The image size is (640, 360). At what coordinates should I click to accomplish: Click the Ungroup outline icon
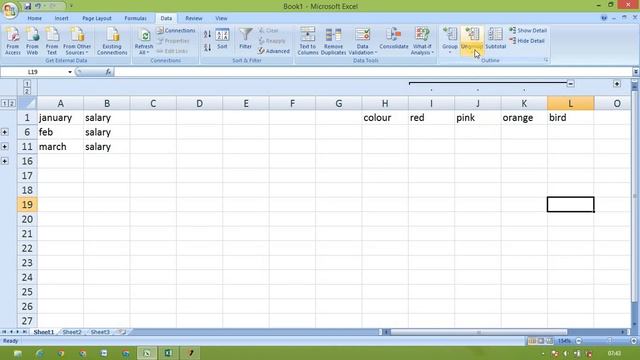tap(472, 40)
